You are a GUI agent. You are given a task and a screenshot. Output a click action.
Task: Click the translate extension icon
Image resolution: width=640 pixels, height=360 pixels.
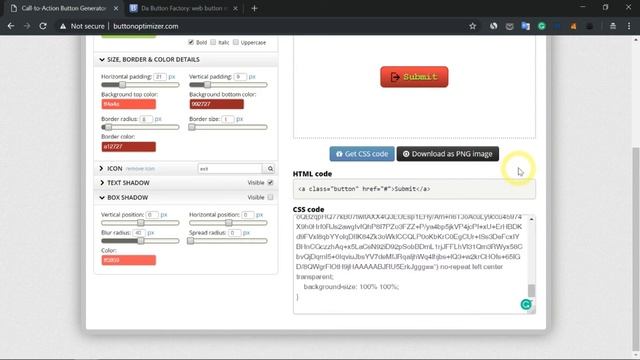(x=526, y=26)
